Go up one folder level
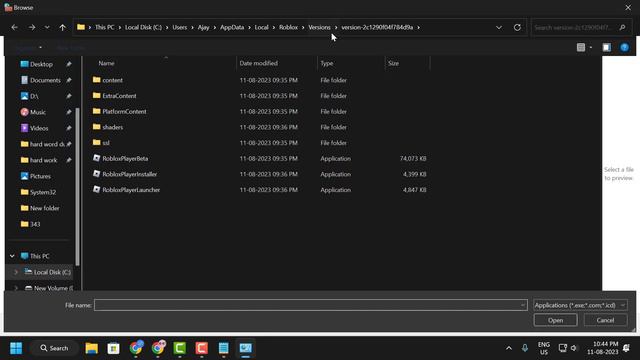The width and height of the screenshot is (640, 360). (x=62, y=27)
